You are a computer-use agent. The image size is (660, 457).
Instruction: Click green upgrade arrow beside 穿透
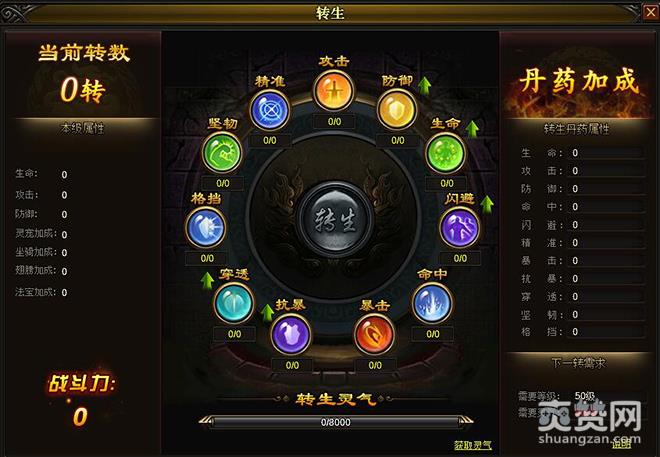pyautogui.click(x=207, y=281)
